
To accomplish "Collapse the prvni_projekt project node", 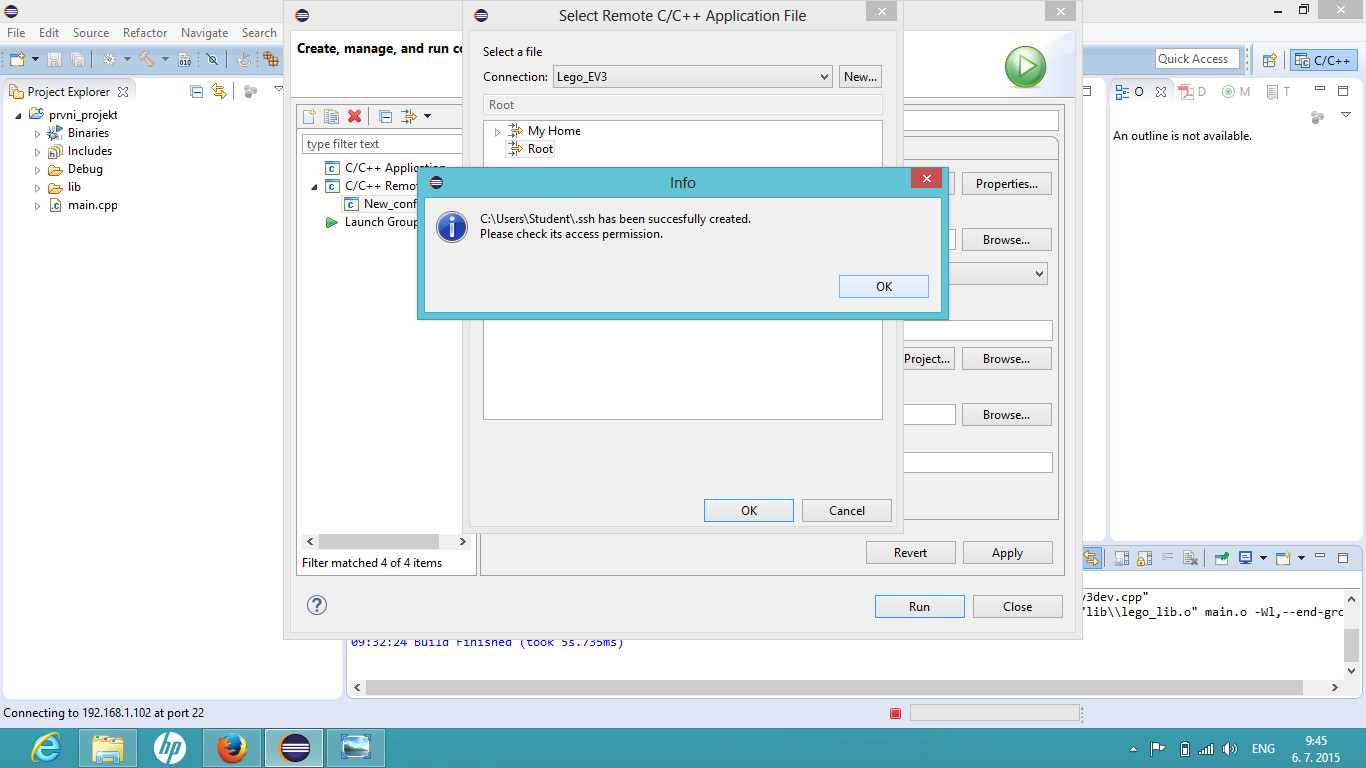I will pos(19,115).
